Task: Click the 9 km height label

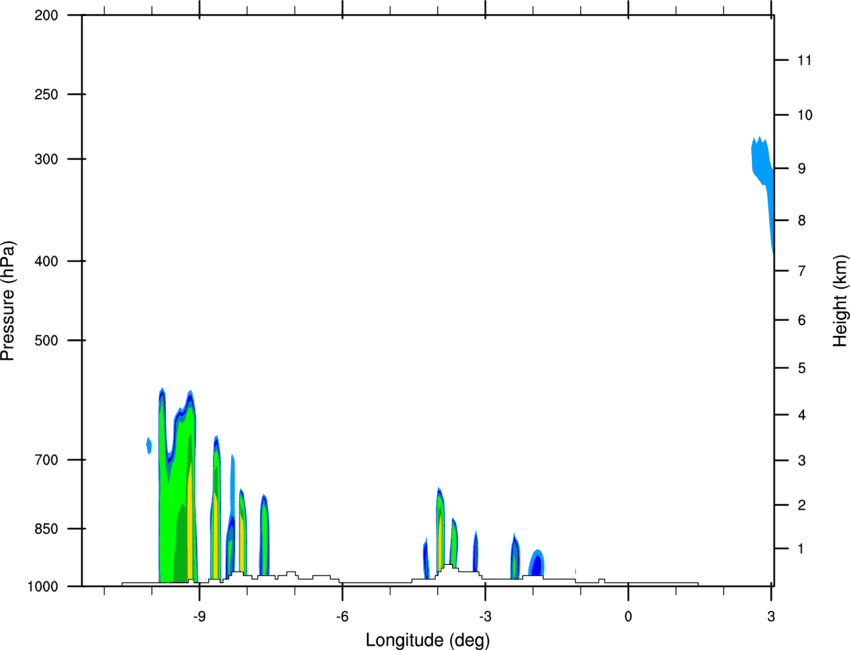Action: [802, 169]
